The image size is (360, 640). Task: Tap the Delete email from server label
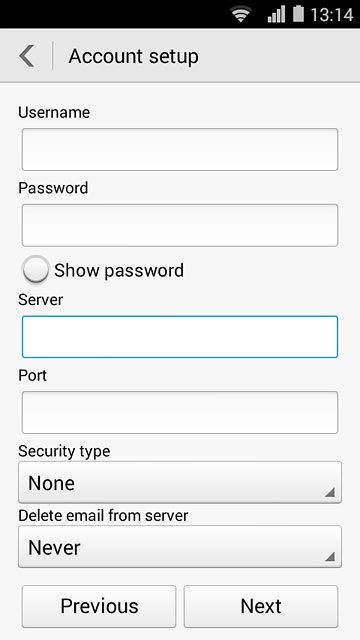(x=103, y=516)
